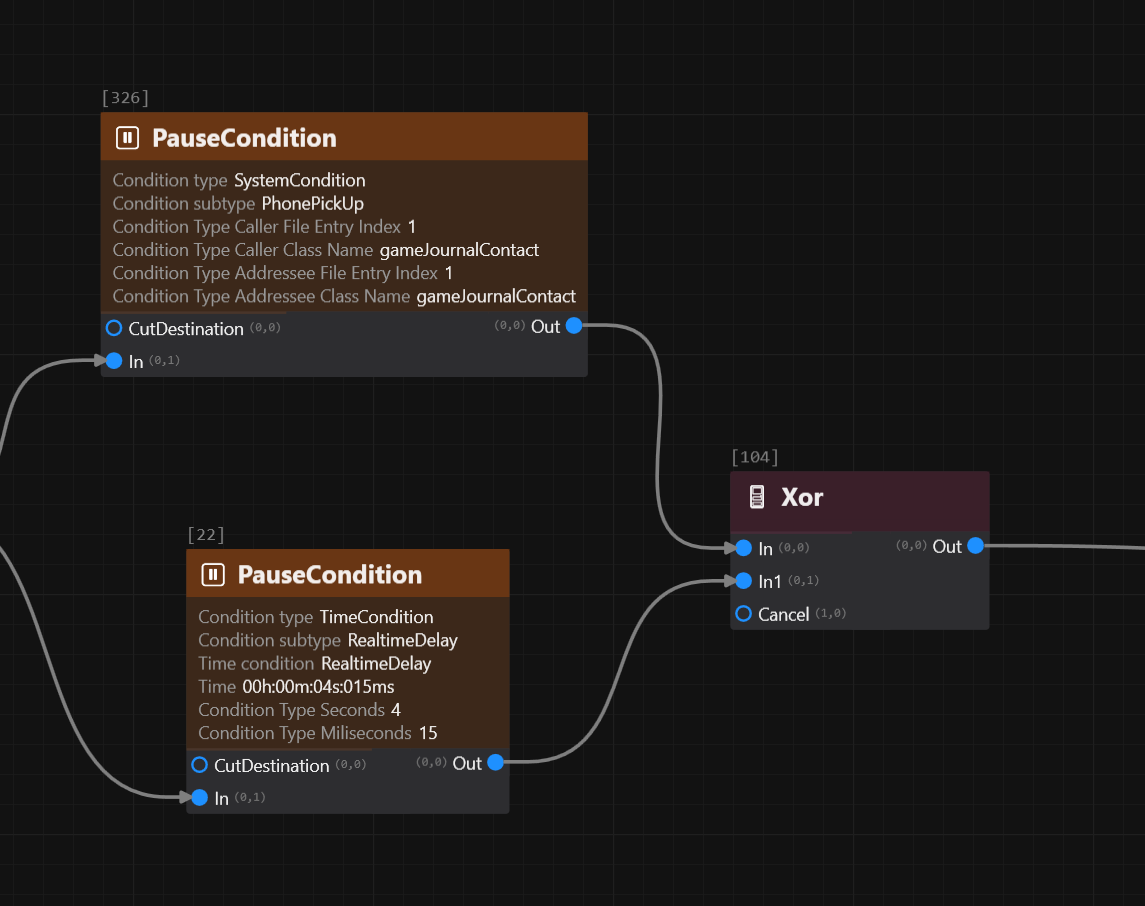
Task: Click the pause icon on the SystemCondition PauseCondition node
Action: (127, 138)
